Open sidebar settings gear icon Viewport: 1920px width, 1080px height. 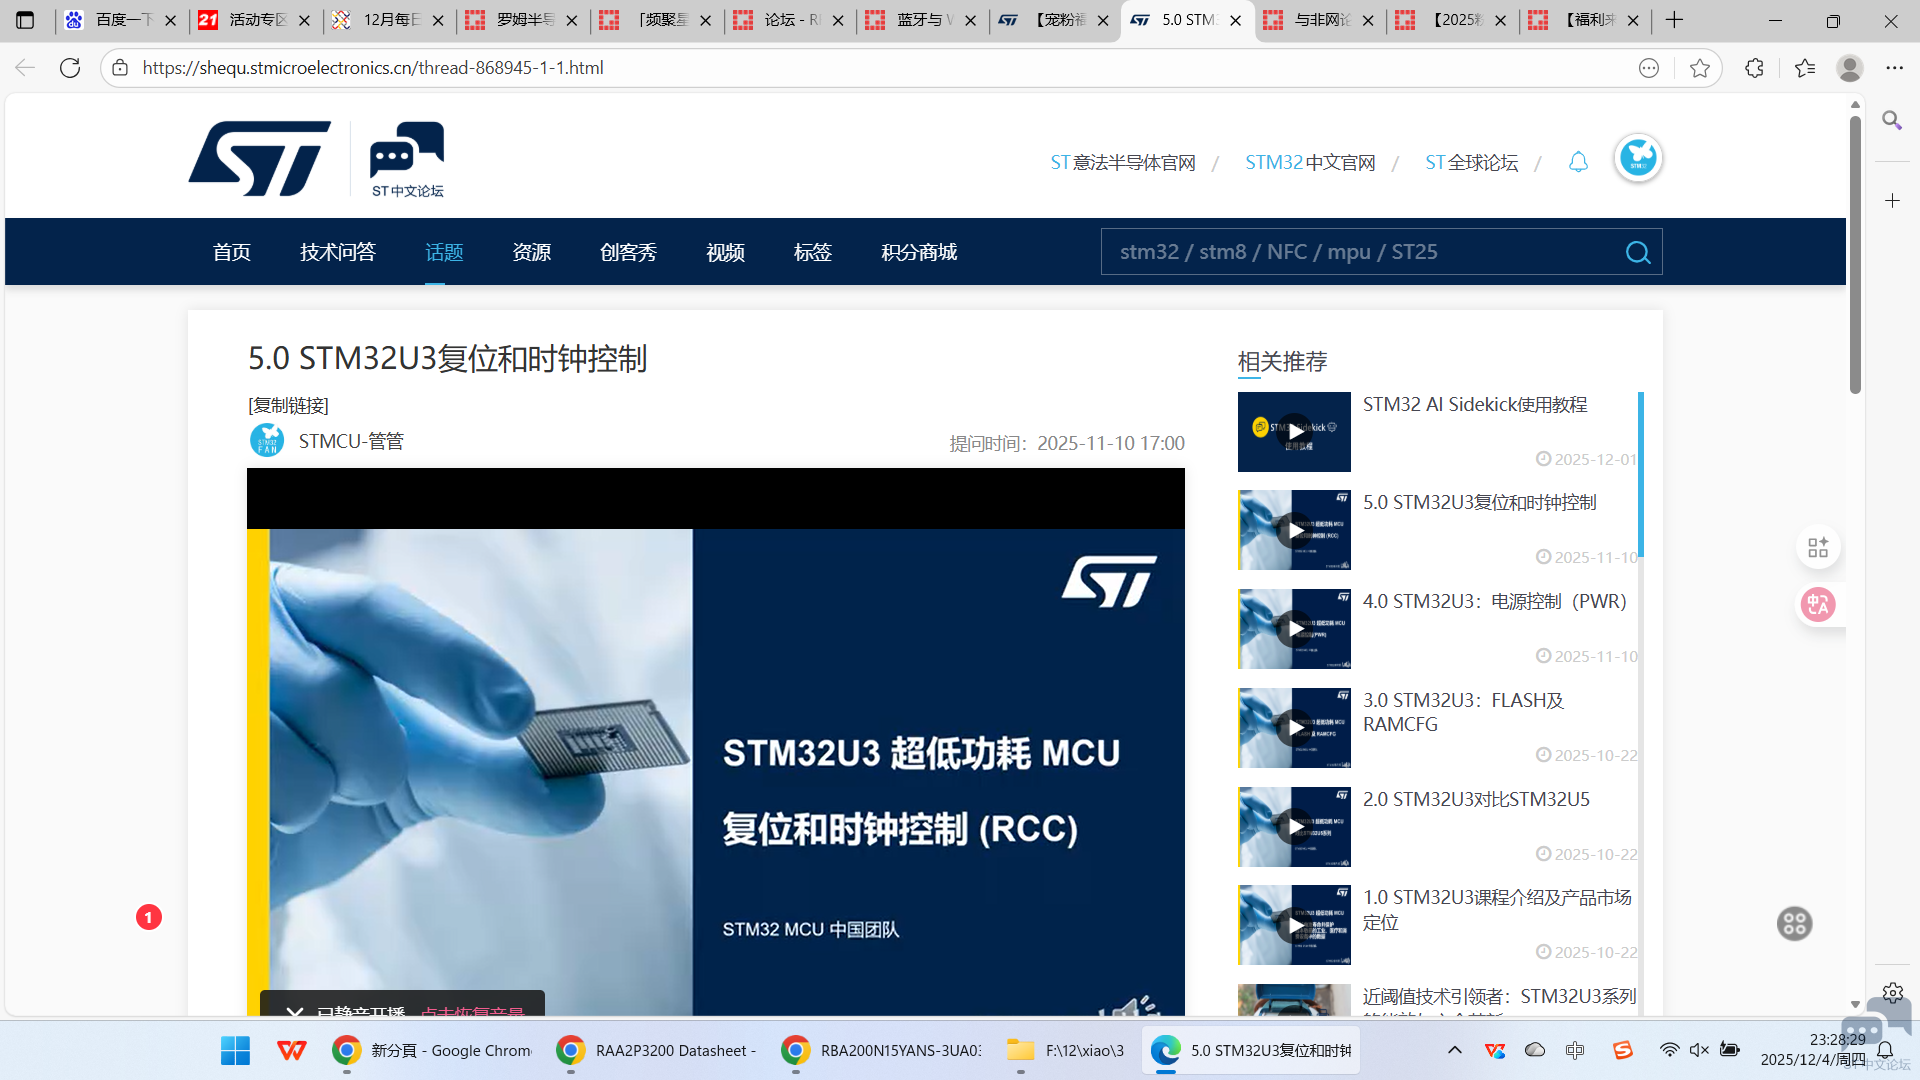pyautogui.click(x=1892, y=992)
